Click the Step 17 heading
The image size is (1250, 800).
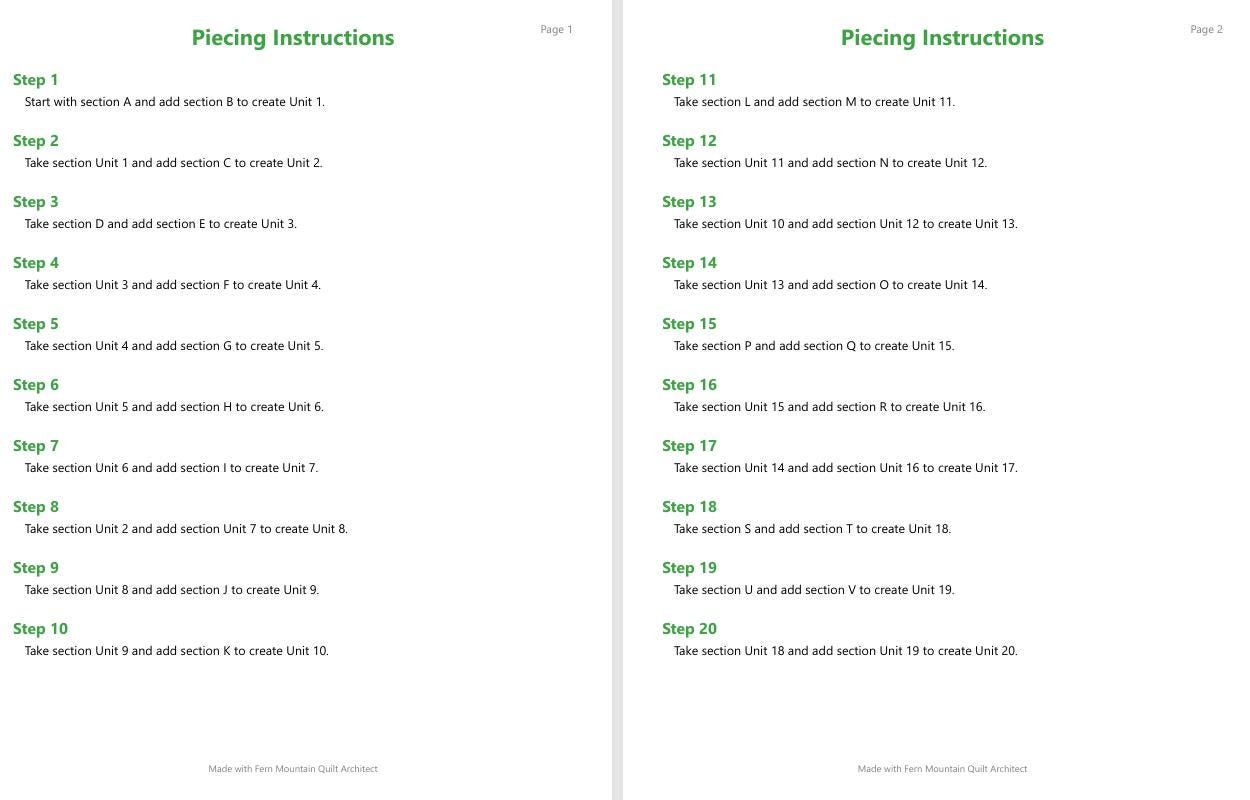click(689, 446)
